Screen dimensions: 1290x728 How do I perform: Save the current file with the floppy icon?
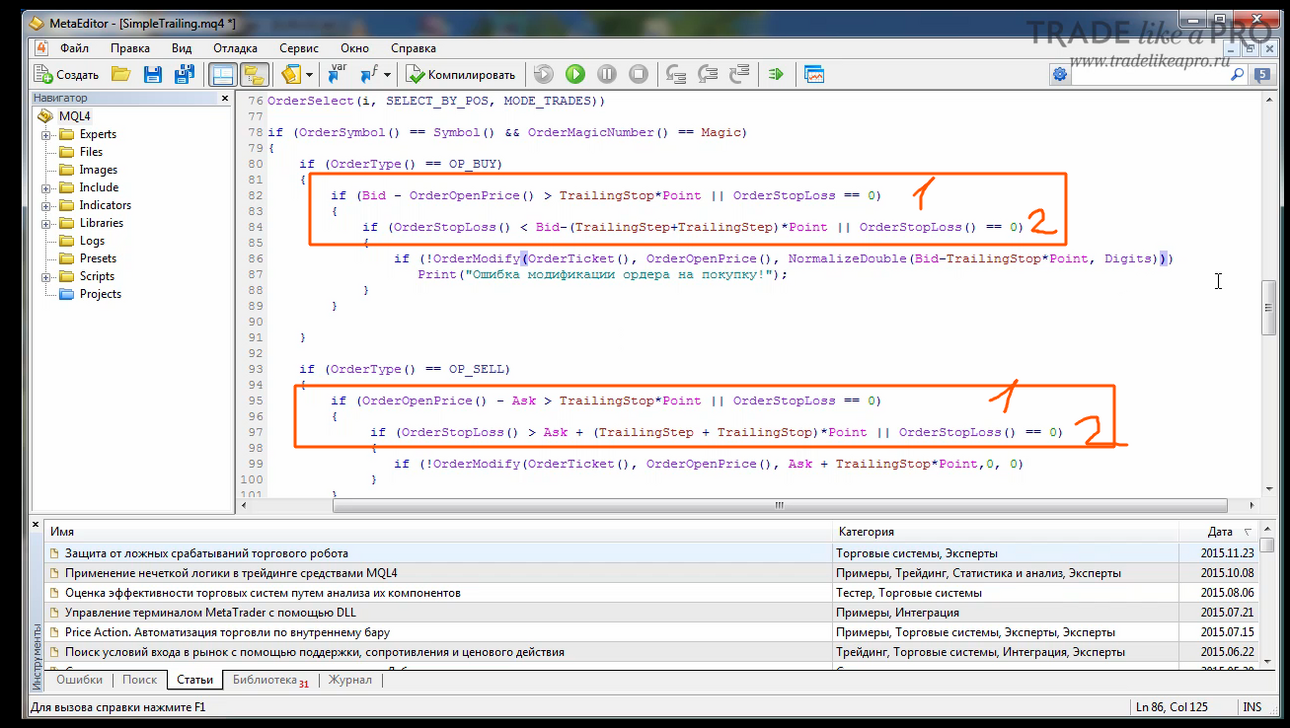pyautogui.click(x=153, y=74)
